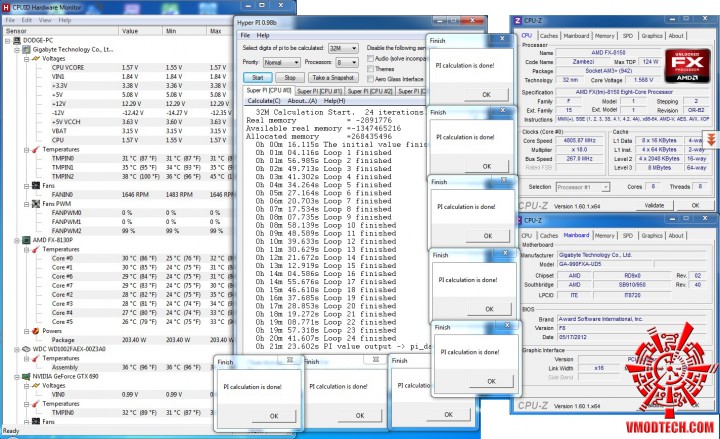Collapse the Fans PWM node
The image size is (720, 439).
coord(26,204)
